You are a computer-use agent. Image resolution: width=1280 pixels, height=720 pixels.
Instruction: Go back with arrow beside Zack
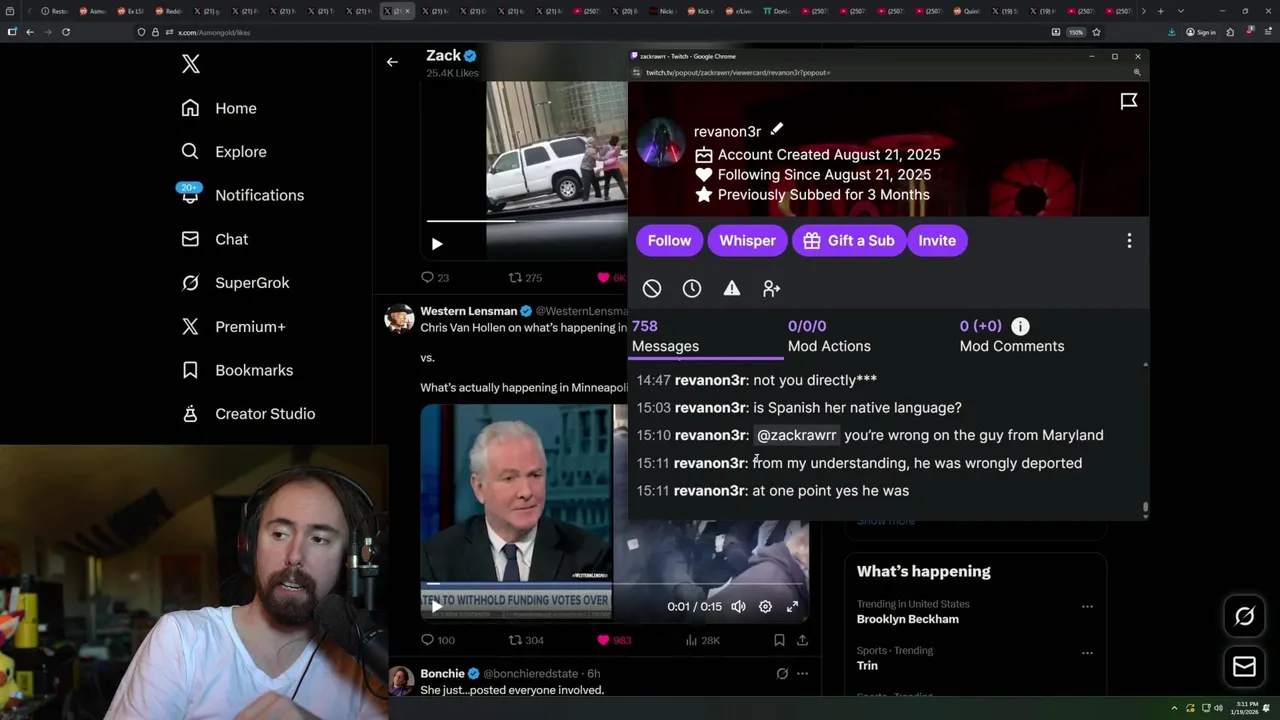click(392, 62)
